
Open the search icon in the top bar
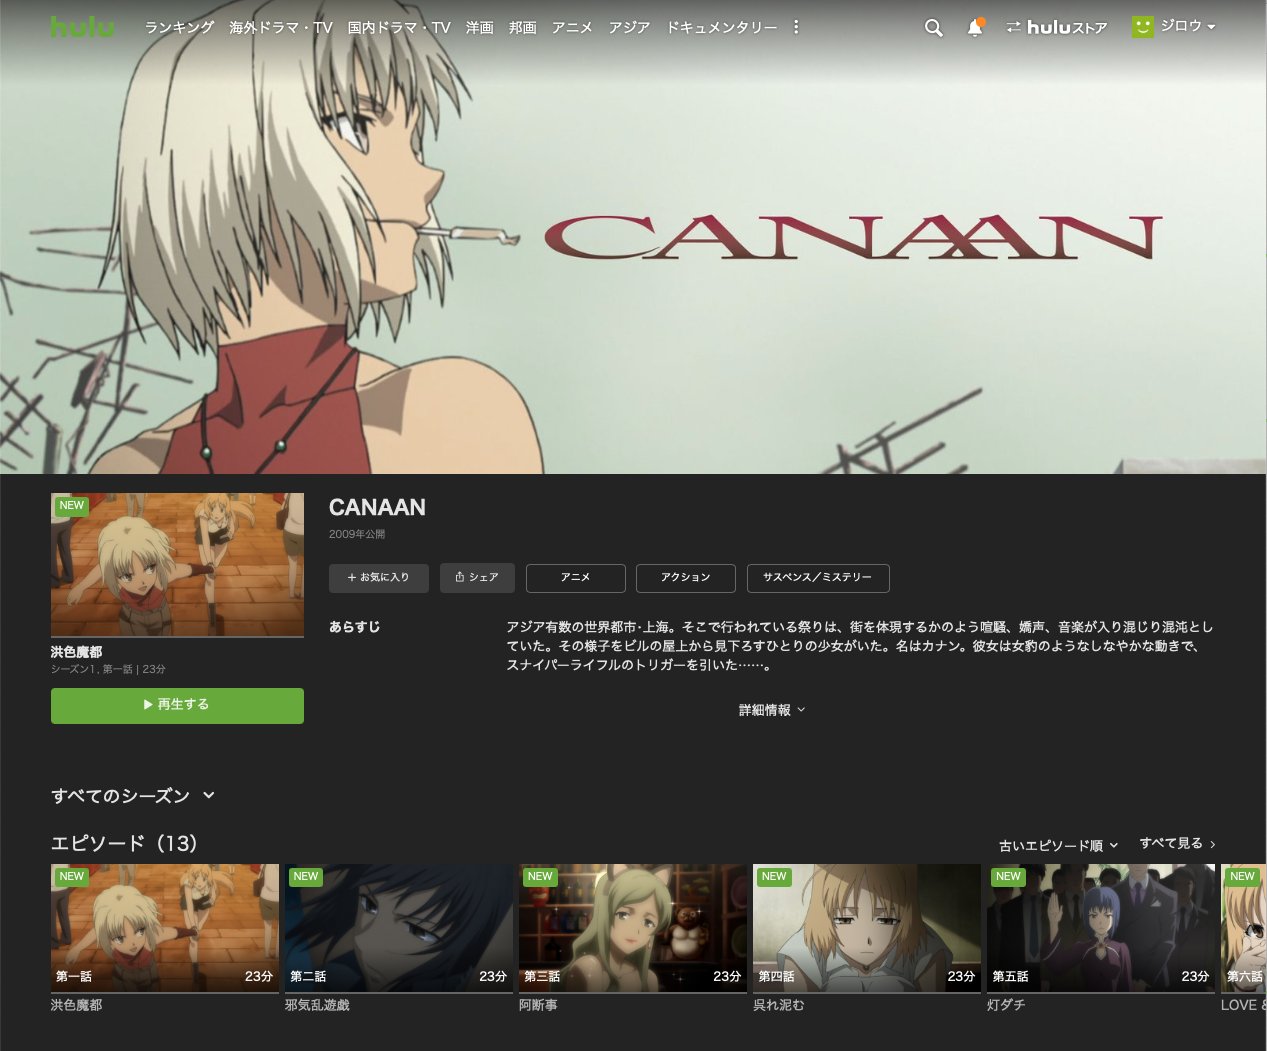(x=933, y=28)
